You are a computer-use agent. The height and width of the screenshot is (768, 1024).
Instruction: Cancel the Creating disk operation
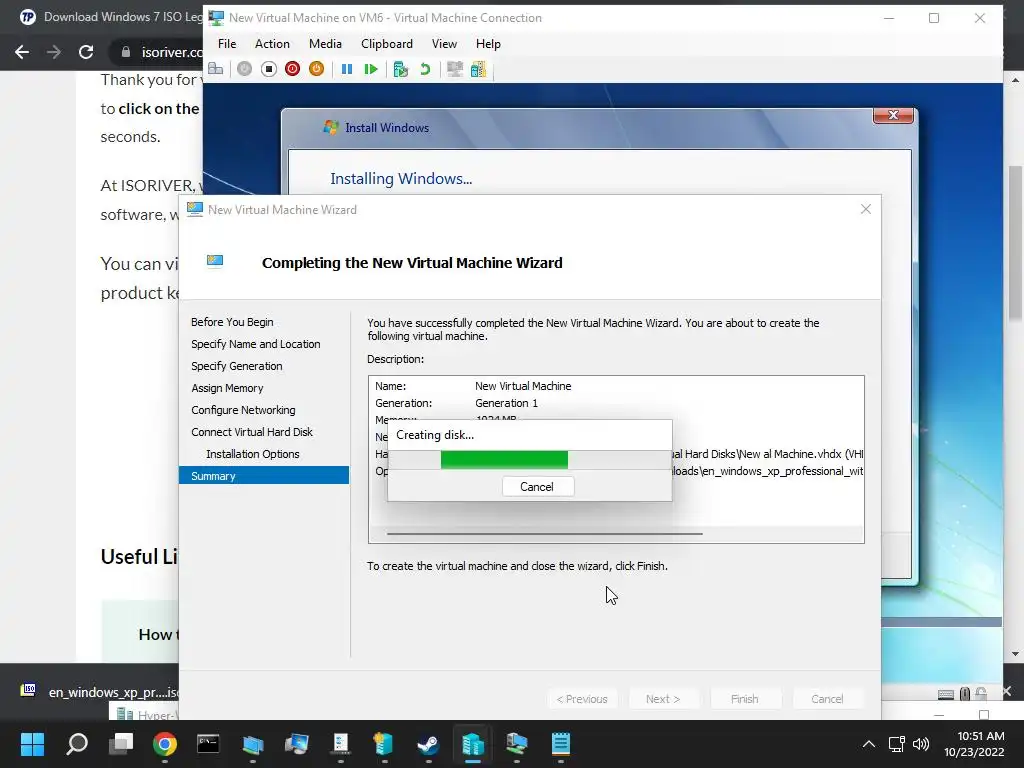click(x=537, y=487)
